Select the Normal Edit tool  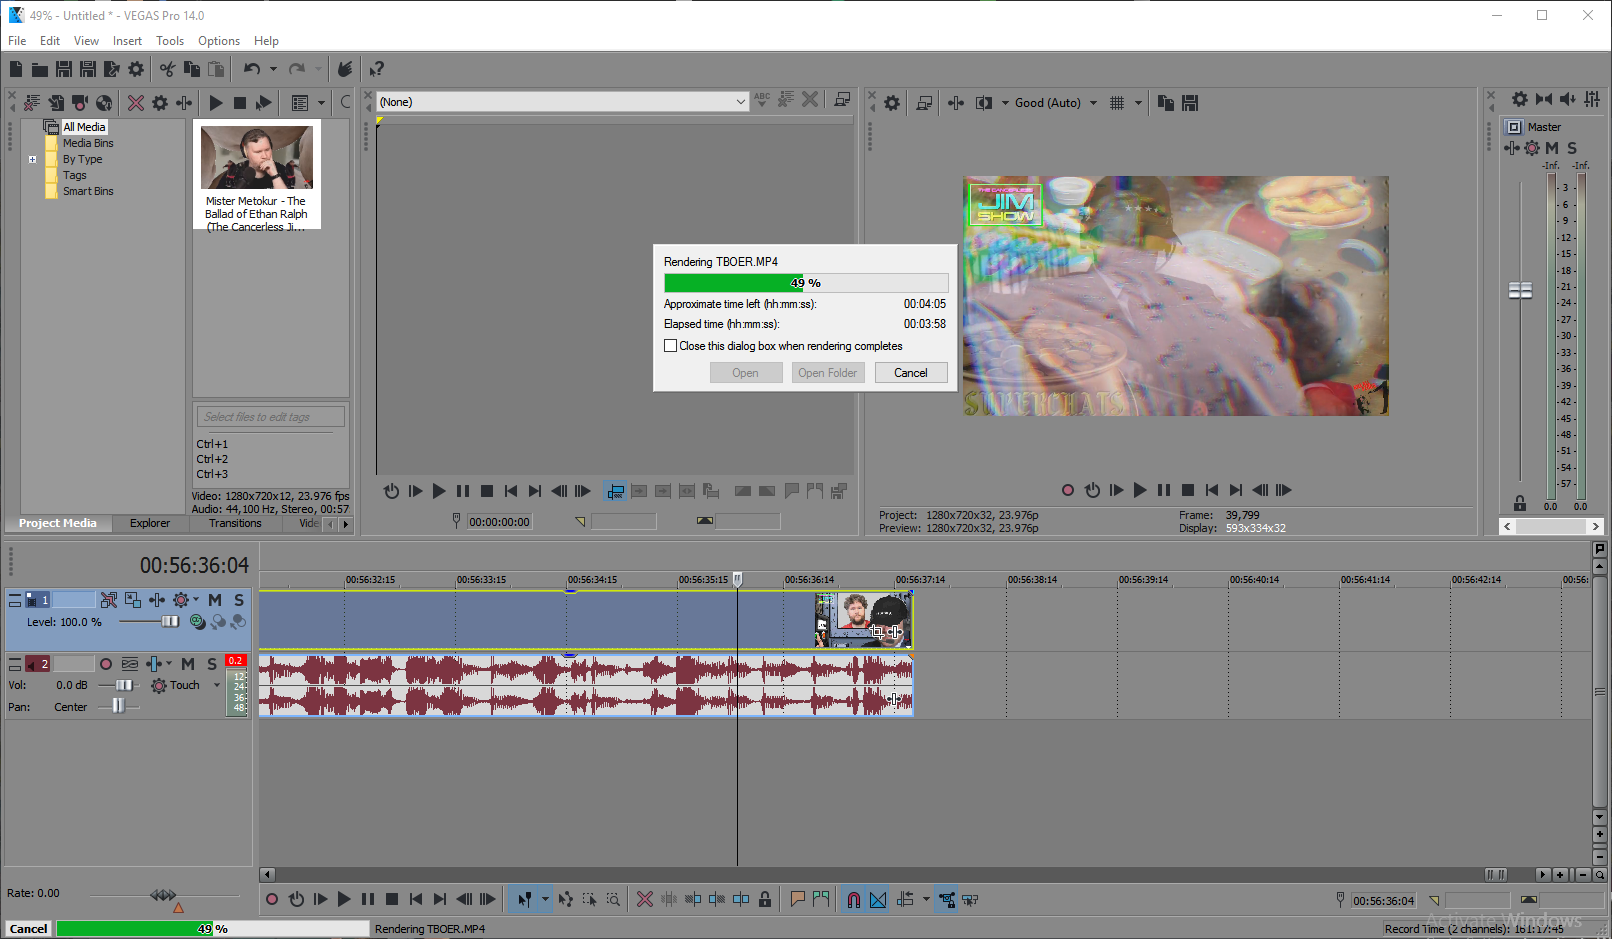pos(524,899)
